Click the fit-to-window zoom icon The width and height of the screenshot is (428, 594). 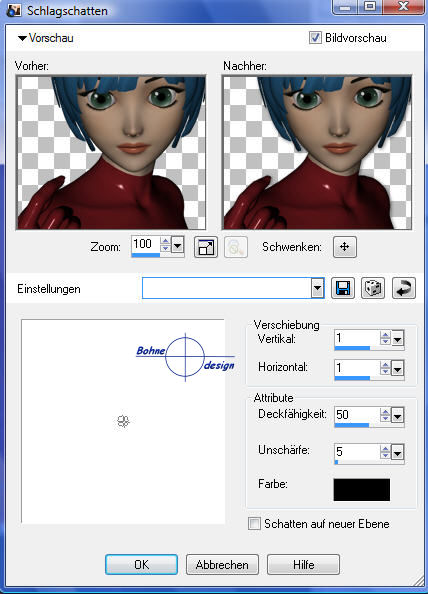206,247
